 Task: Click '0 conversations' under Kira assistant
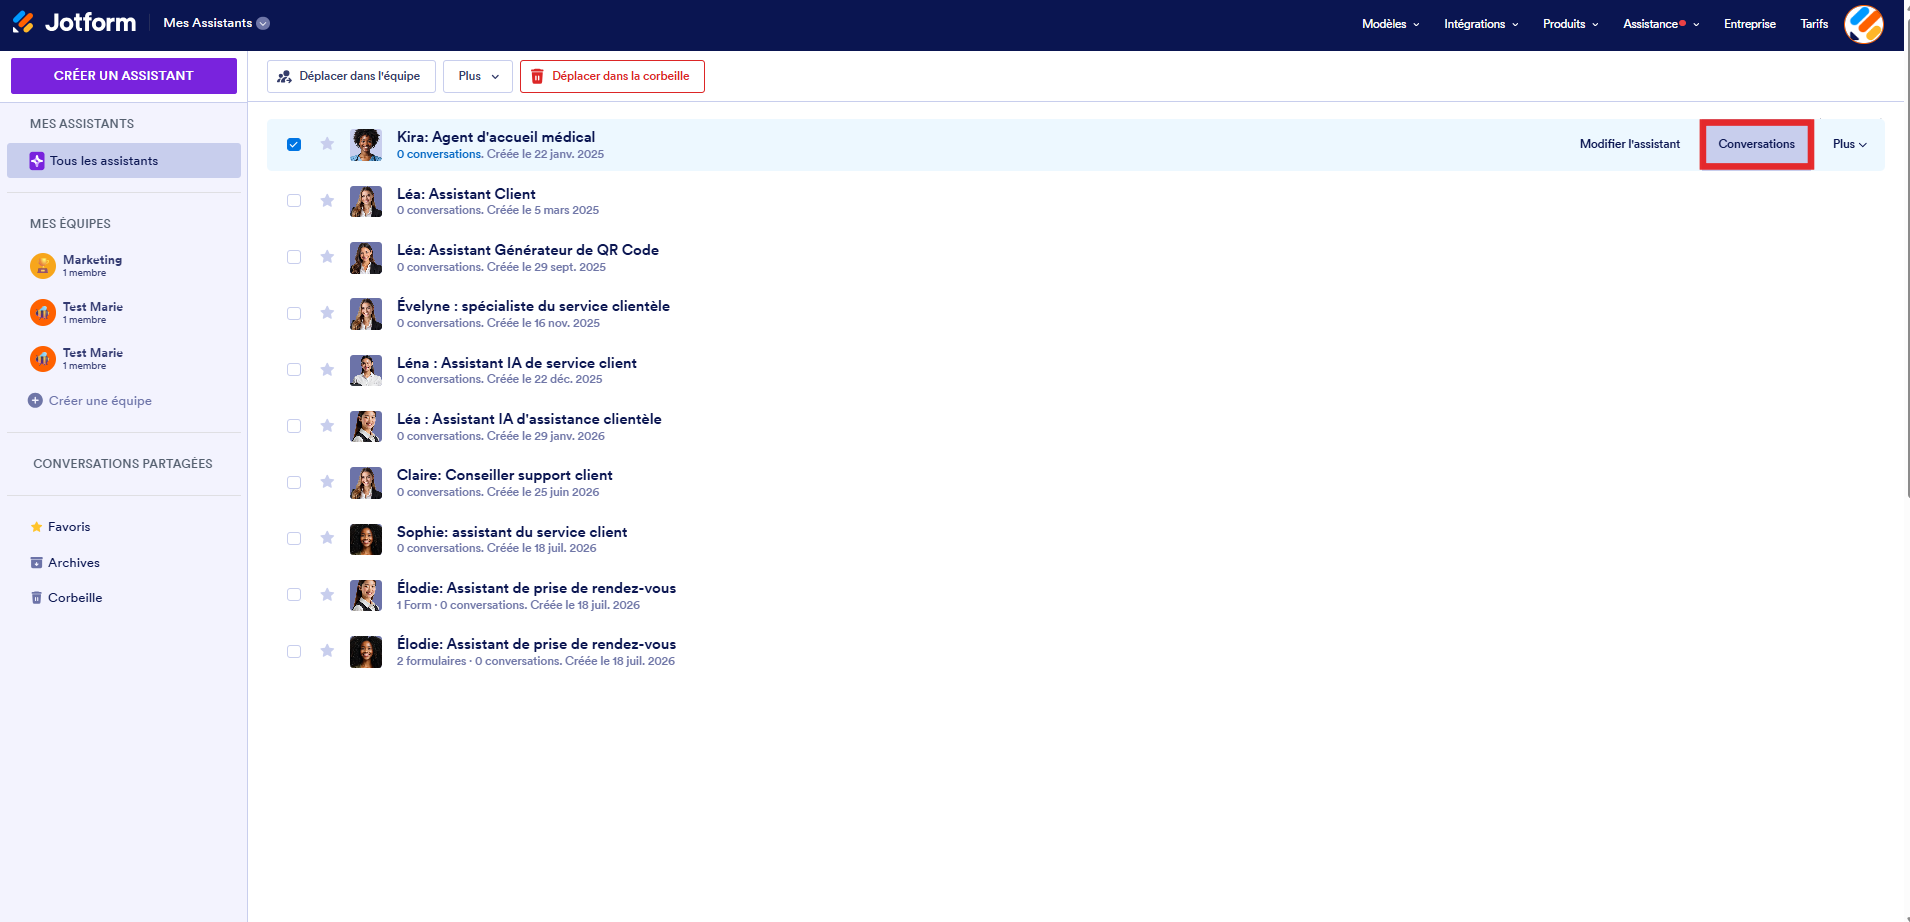(440, 154)
